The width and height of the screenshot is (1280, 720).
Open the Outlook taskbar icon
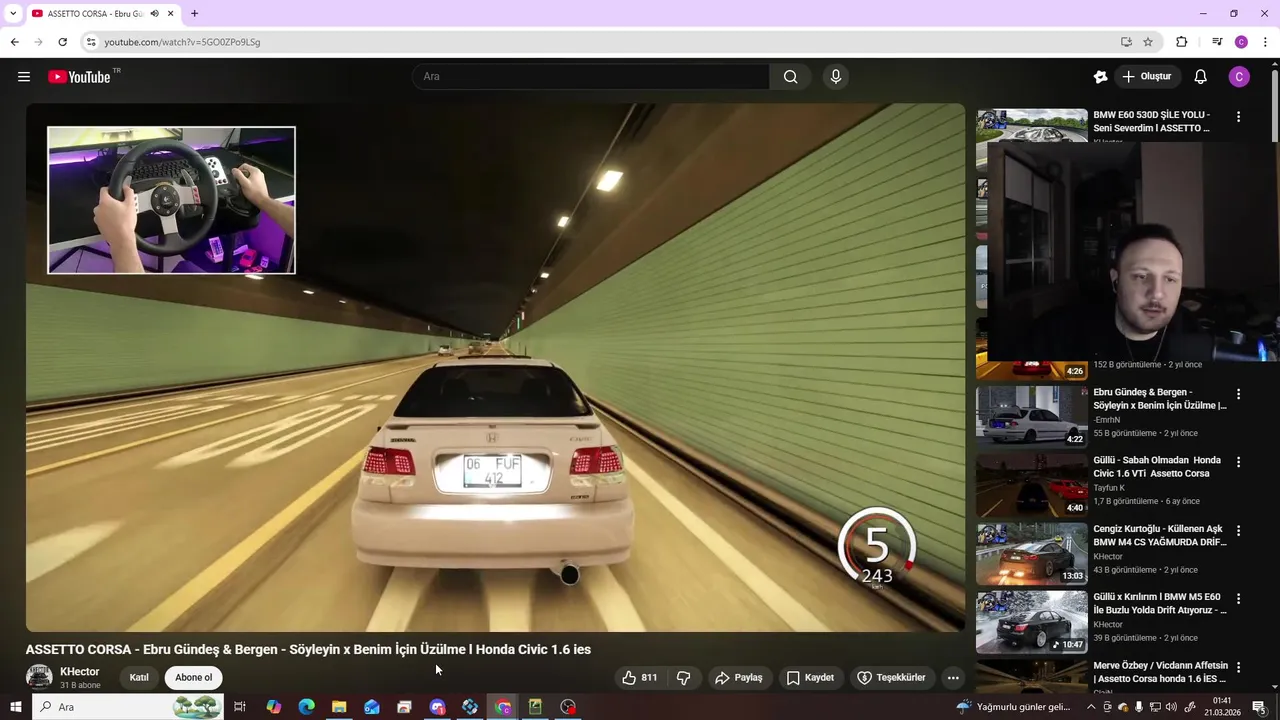tap(372, 707)
